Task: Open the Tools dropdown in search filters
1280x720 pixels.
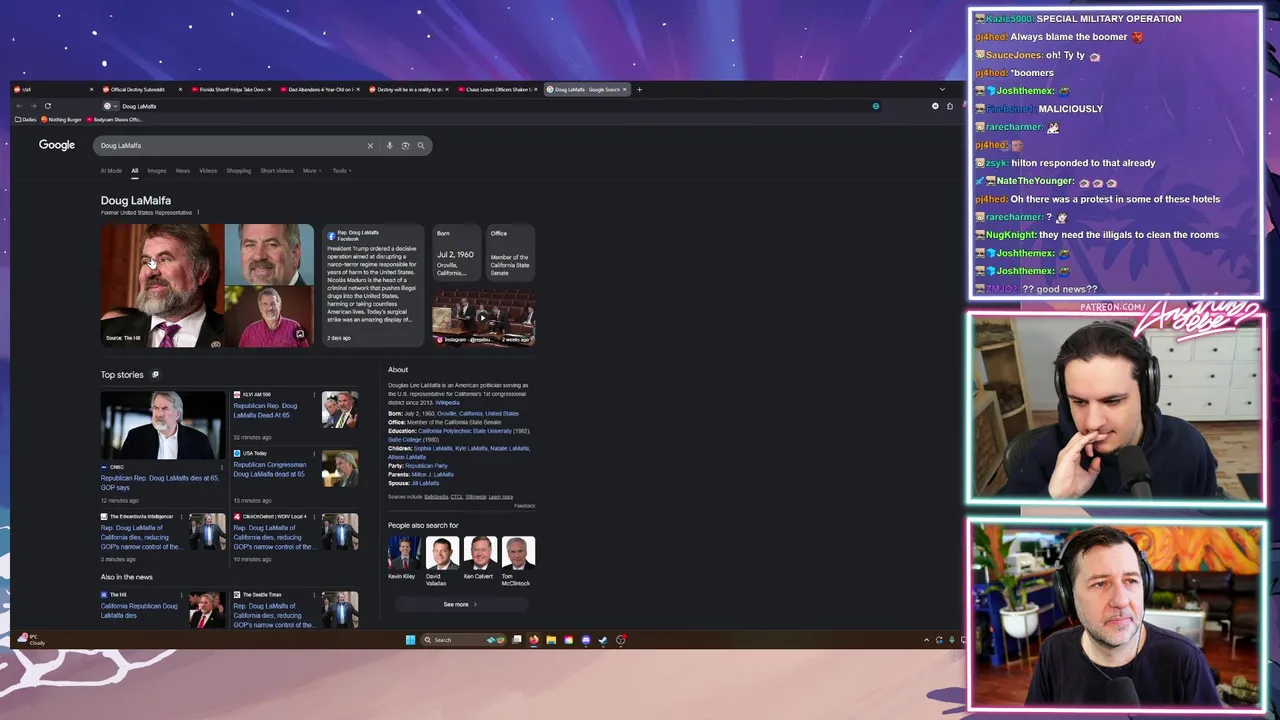Action: click(x=342, y=171)
